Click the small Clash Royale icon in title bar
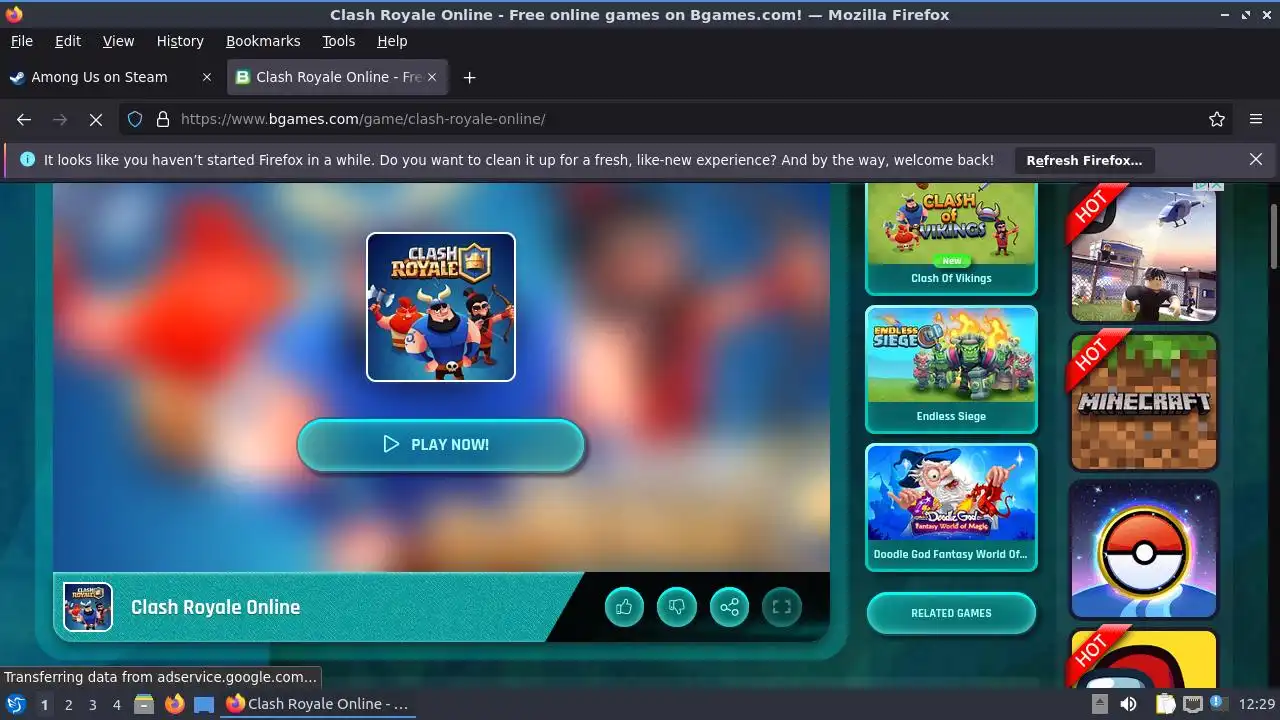This screenshot has height=720, width=1280. point(88,607)
